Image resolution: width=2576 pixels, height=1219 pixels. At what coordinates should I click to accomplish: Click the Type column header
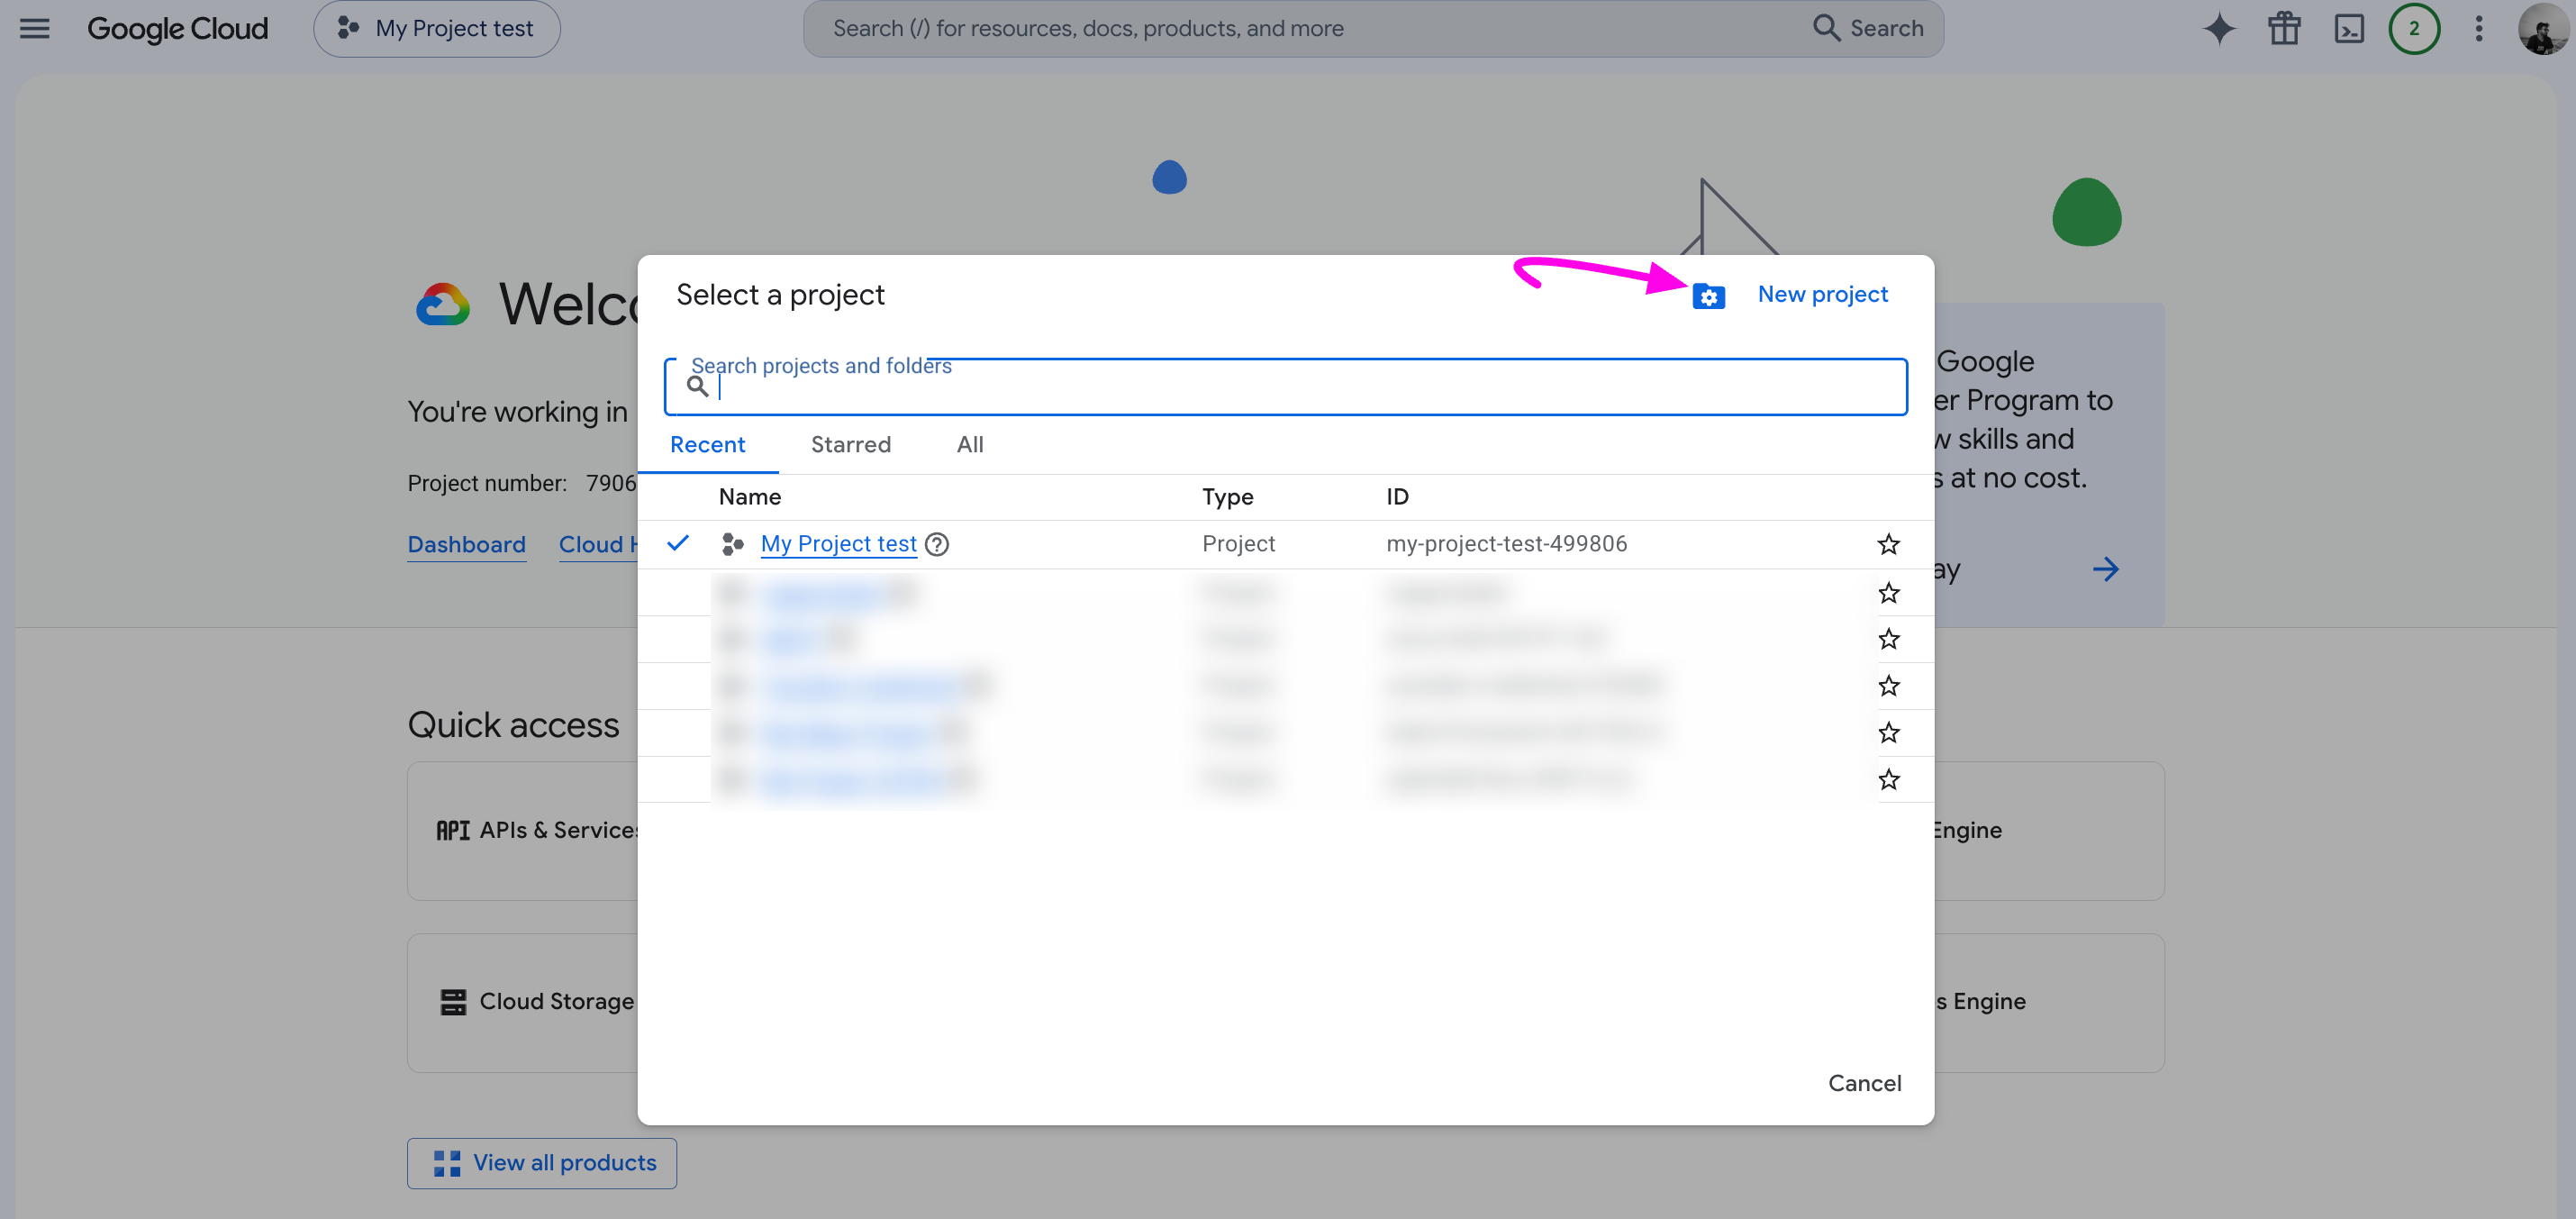(1227, 496)
